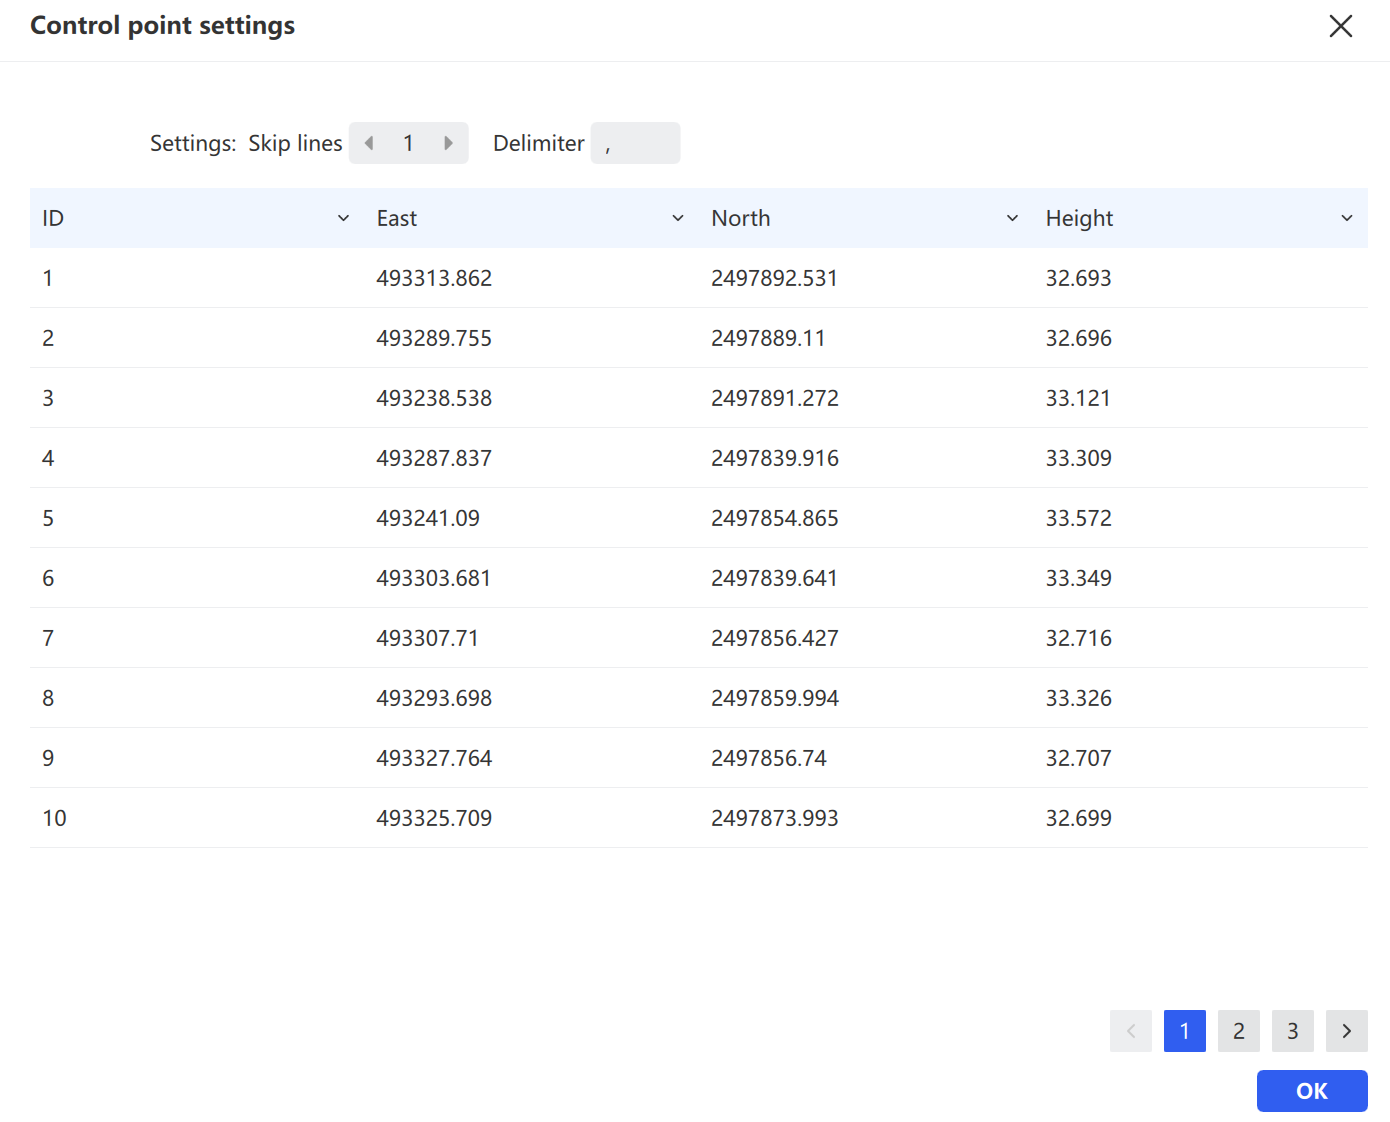Confirm with the OK button
This screenshot has height=1122, width=1390.
coord(1312,1091)
